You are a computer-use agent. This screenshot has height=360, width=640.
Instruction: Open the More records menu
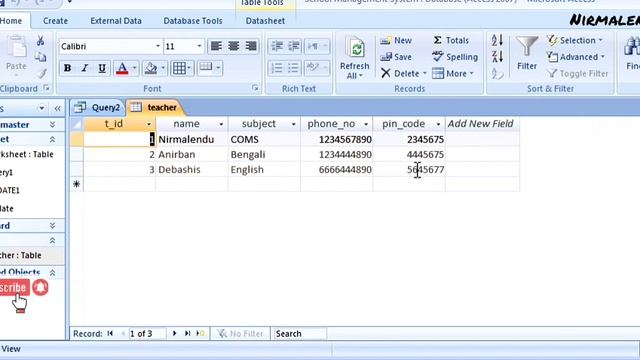pos(453,73)
